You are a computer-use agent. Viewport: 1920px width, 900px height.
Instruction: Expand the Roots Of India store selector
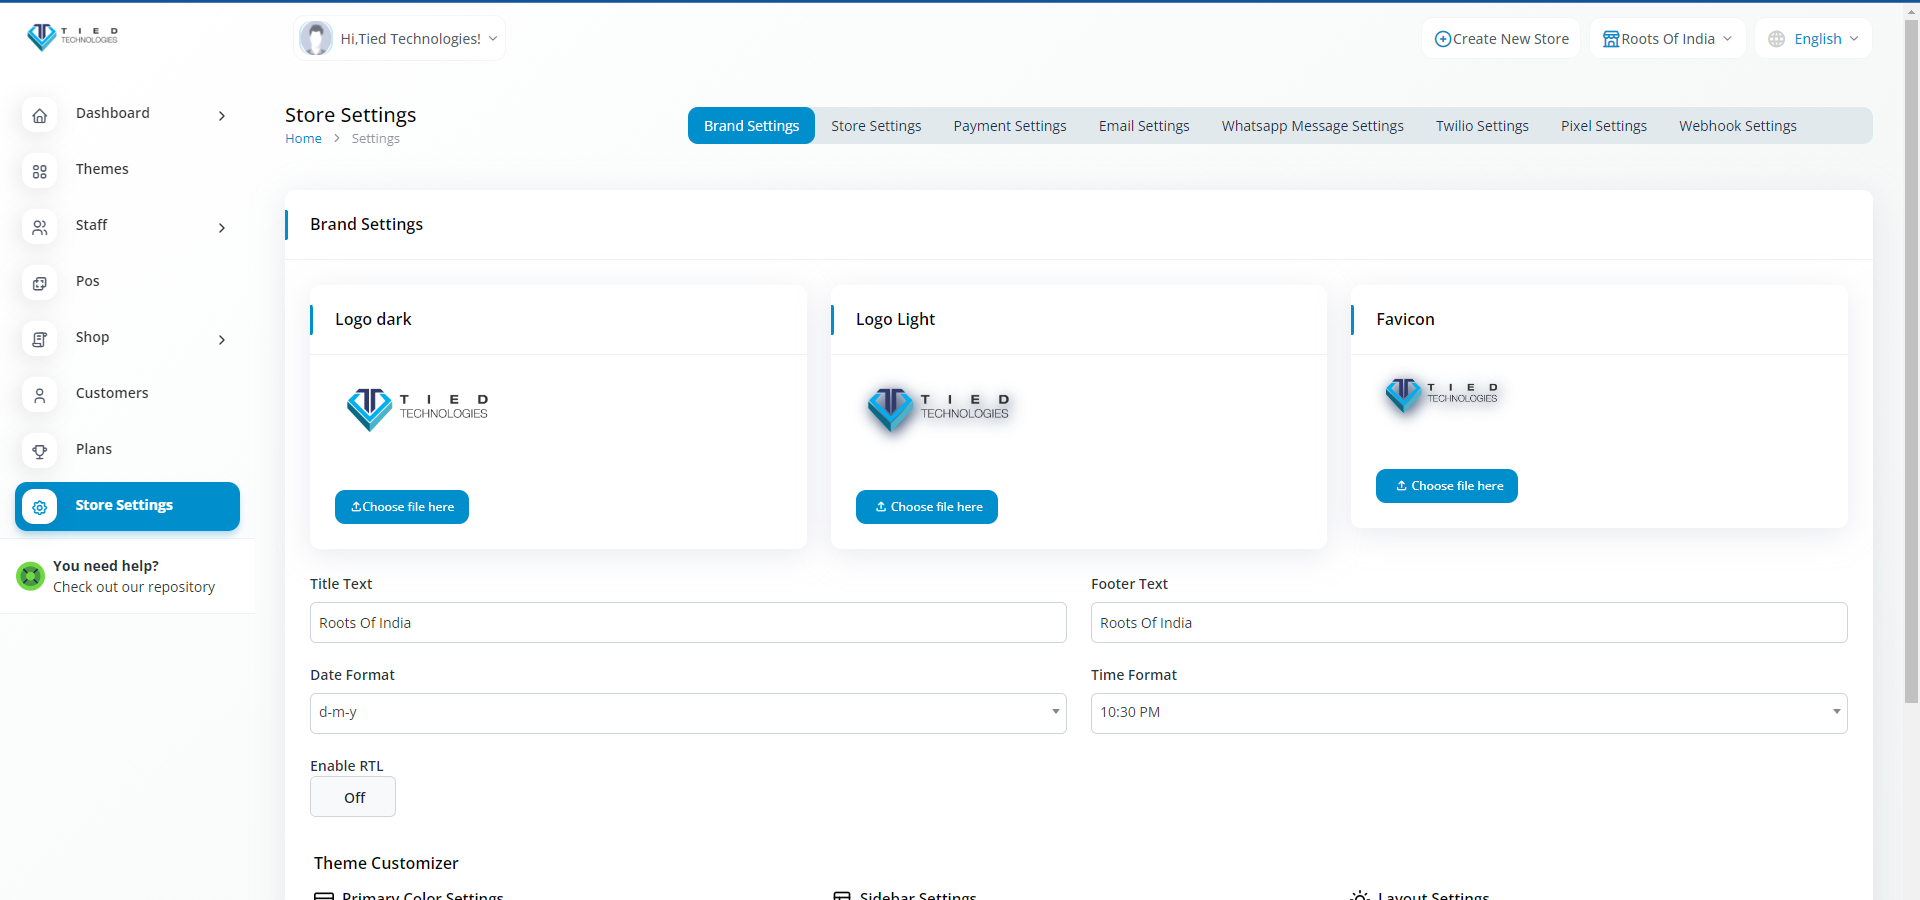[1667, 39]
